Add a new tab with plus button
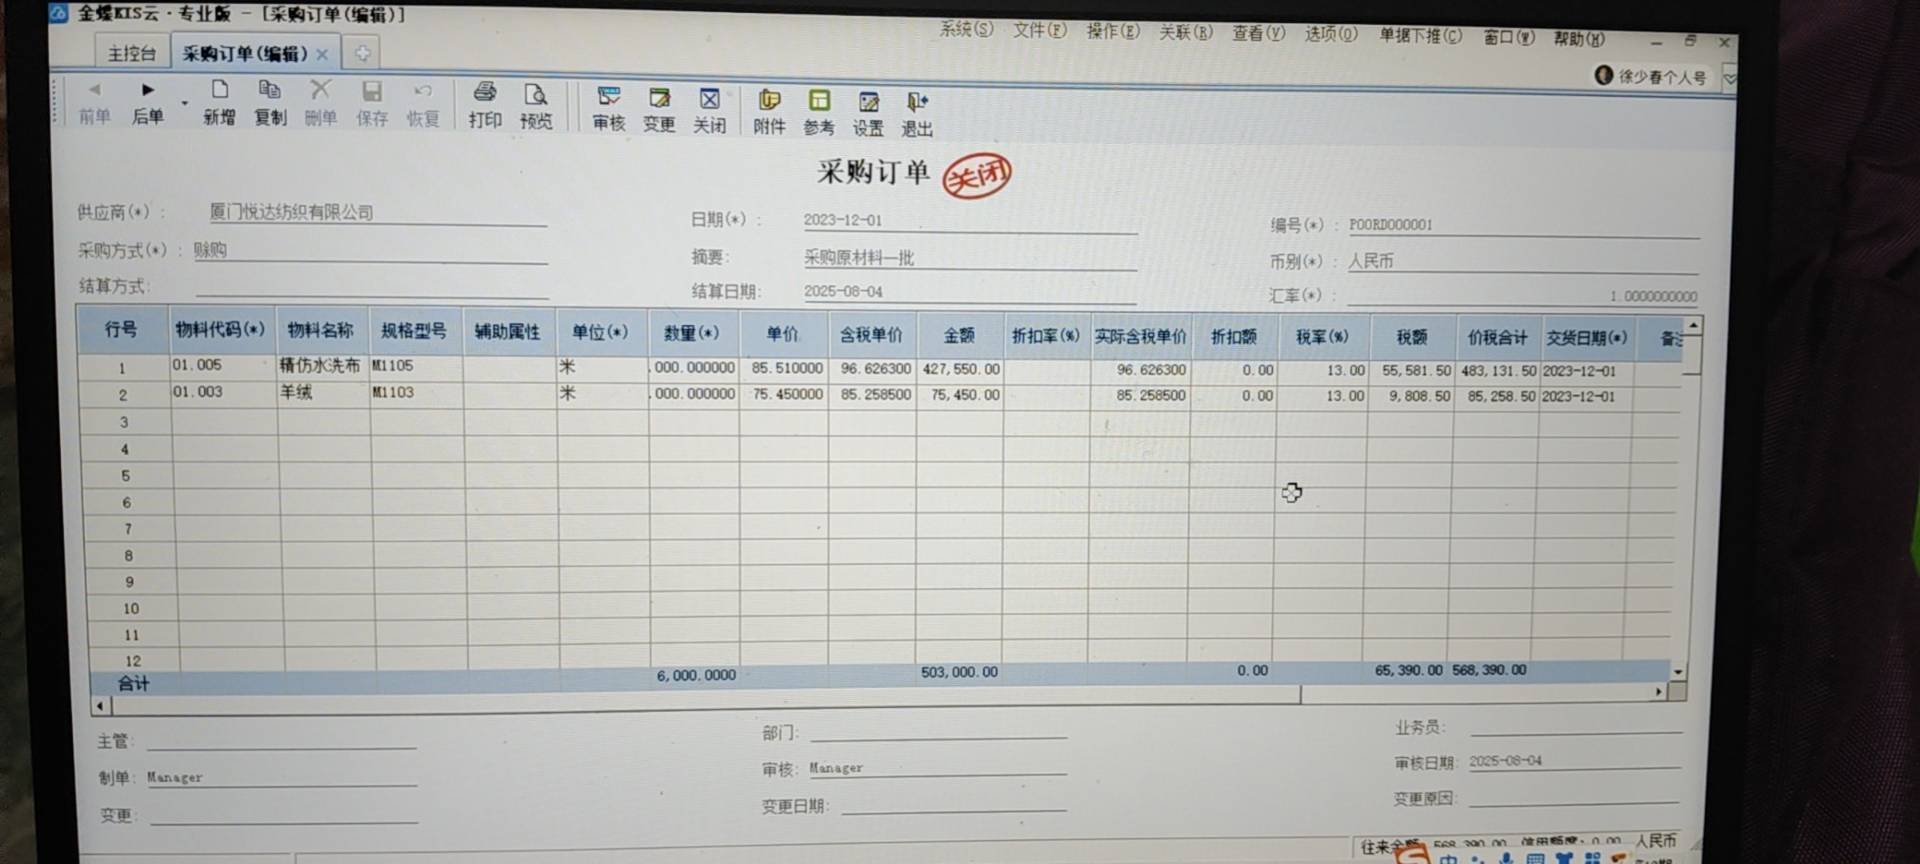This screenshot has width=1920, height=864. pos(362,53)
